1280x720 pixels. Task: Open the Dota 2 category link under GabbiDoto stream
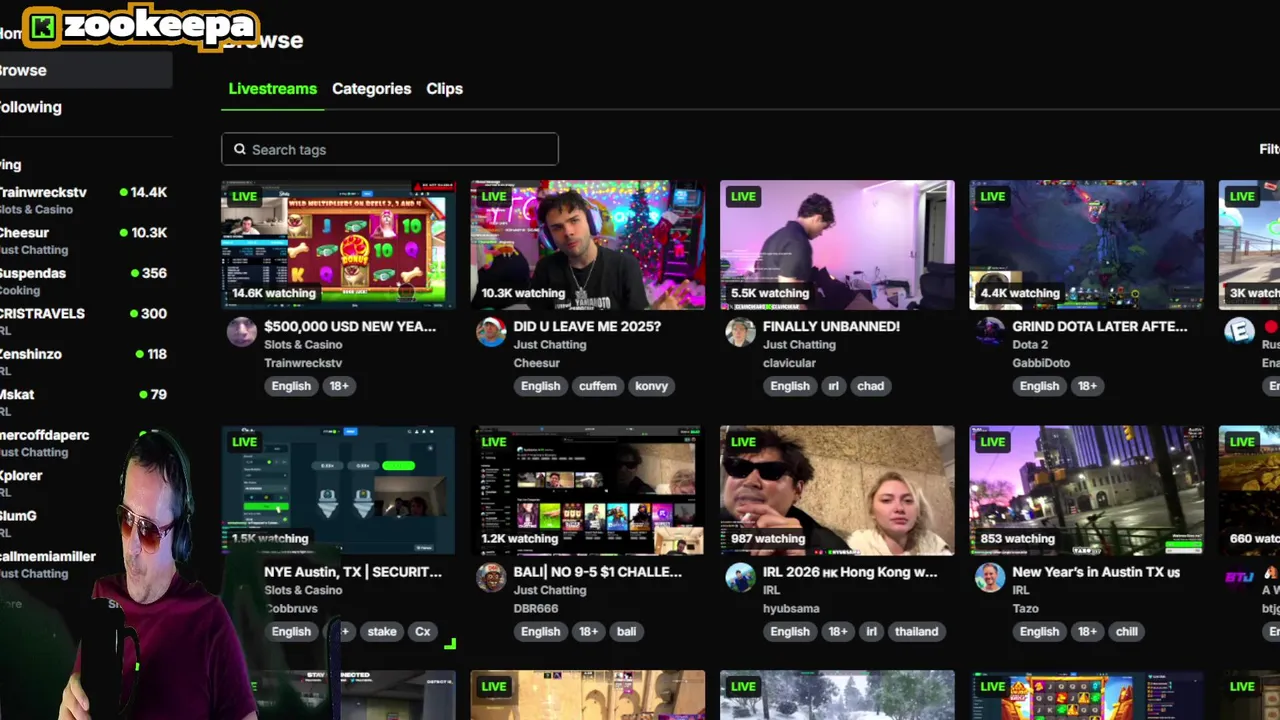pyautogui.click(x=1030, y=345)
